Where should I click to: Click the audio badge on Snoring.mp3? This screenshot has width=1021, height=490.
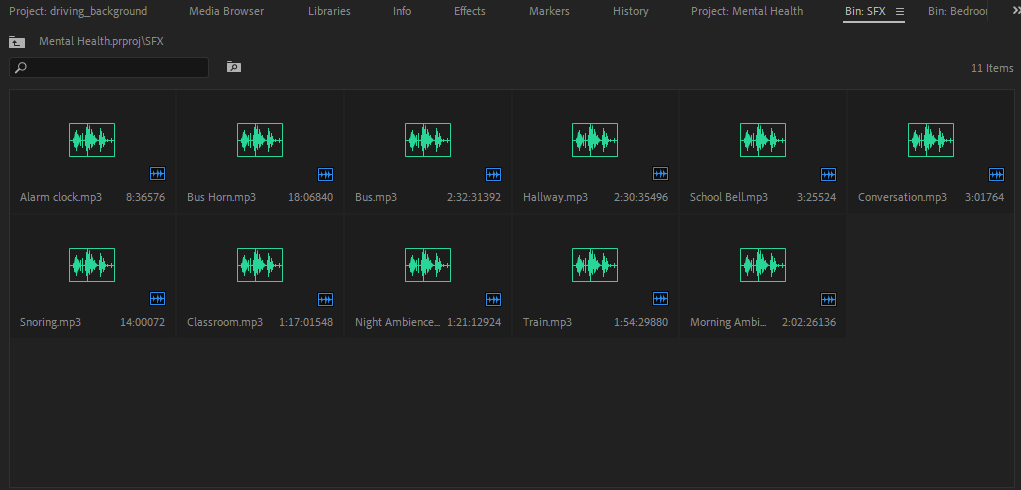(158, 299)
